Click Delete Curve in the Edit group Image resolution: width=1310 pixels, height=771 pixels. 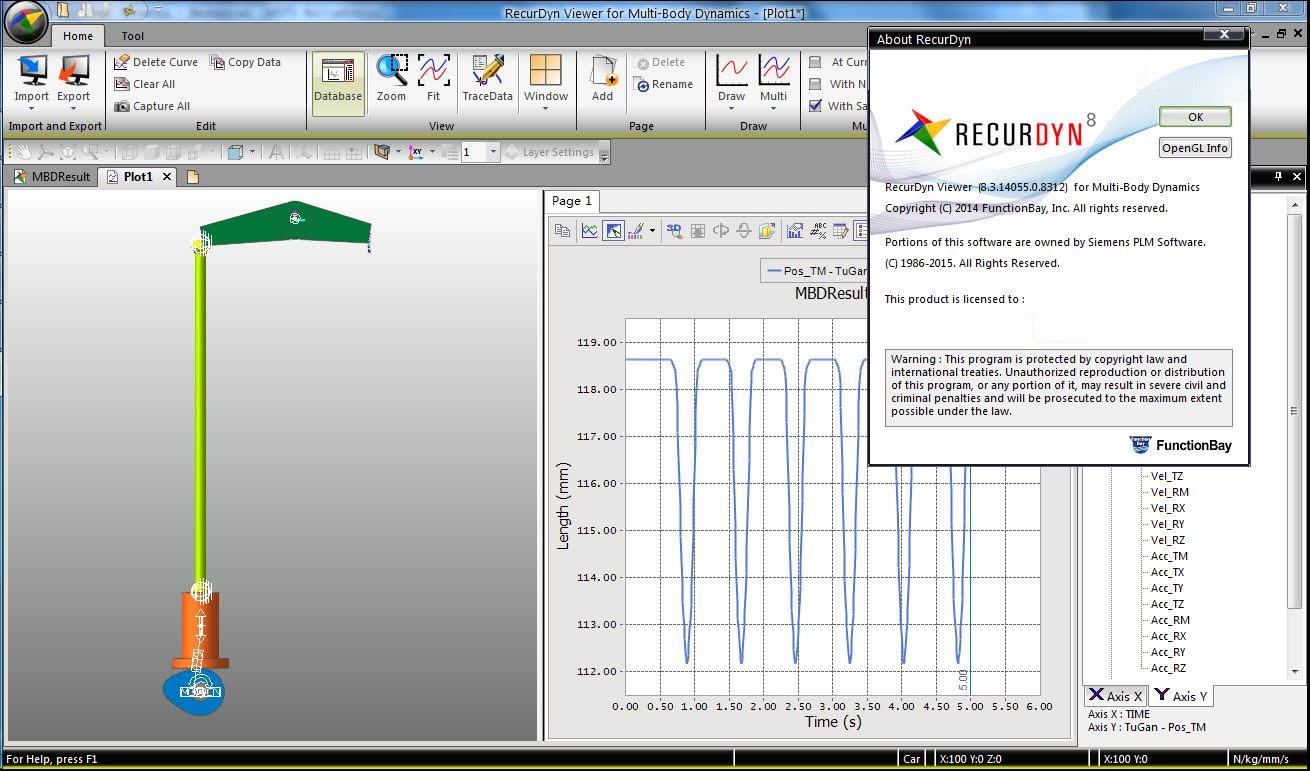pyautogui.click(x=156, y=62)
